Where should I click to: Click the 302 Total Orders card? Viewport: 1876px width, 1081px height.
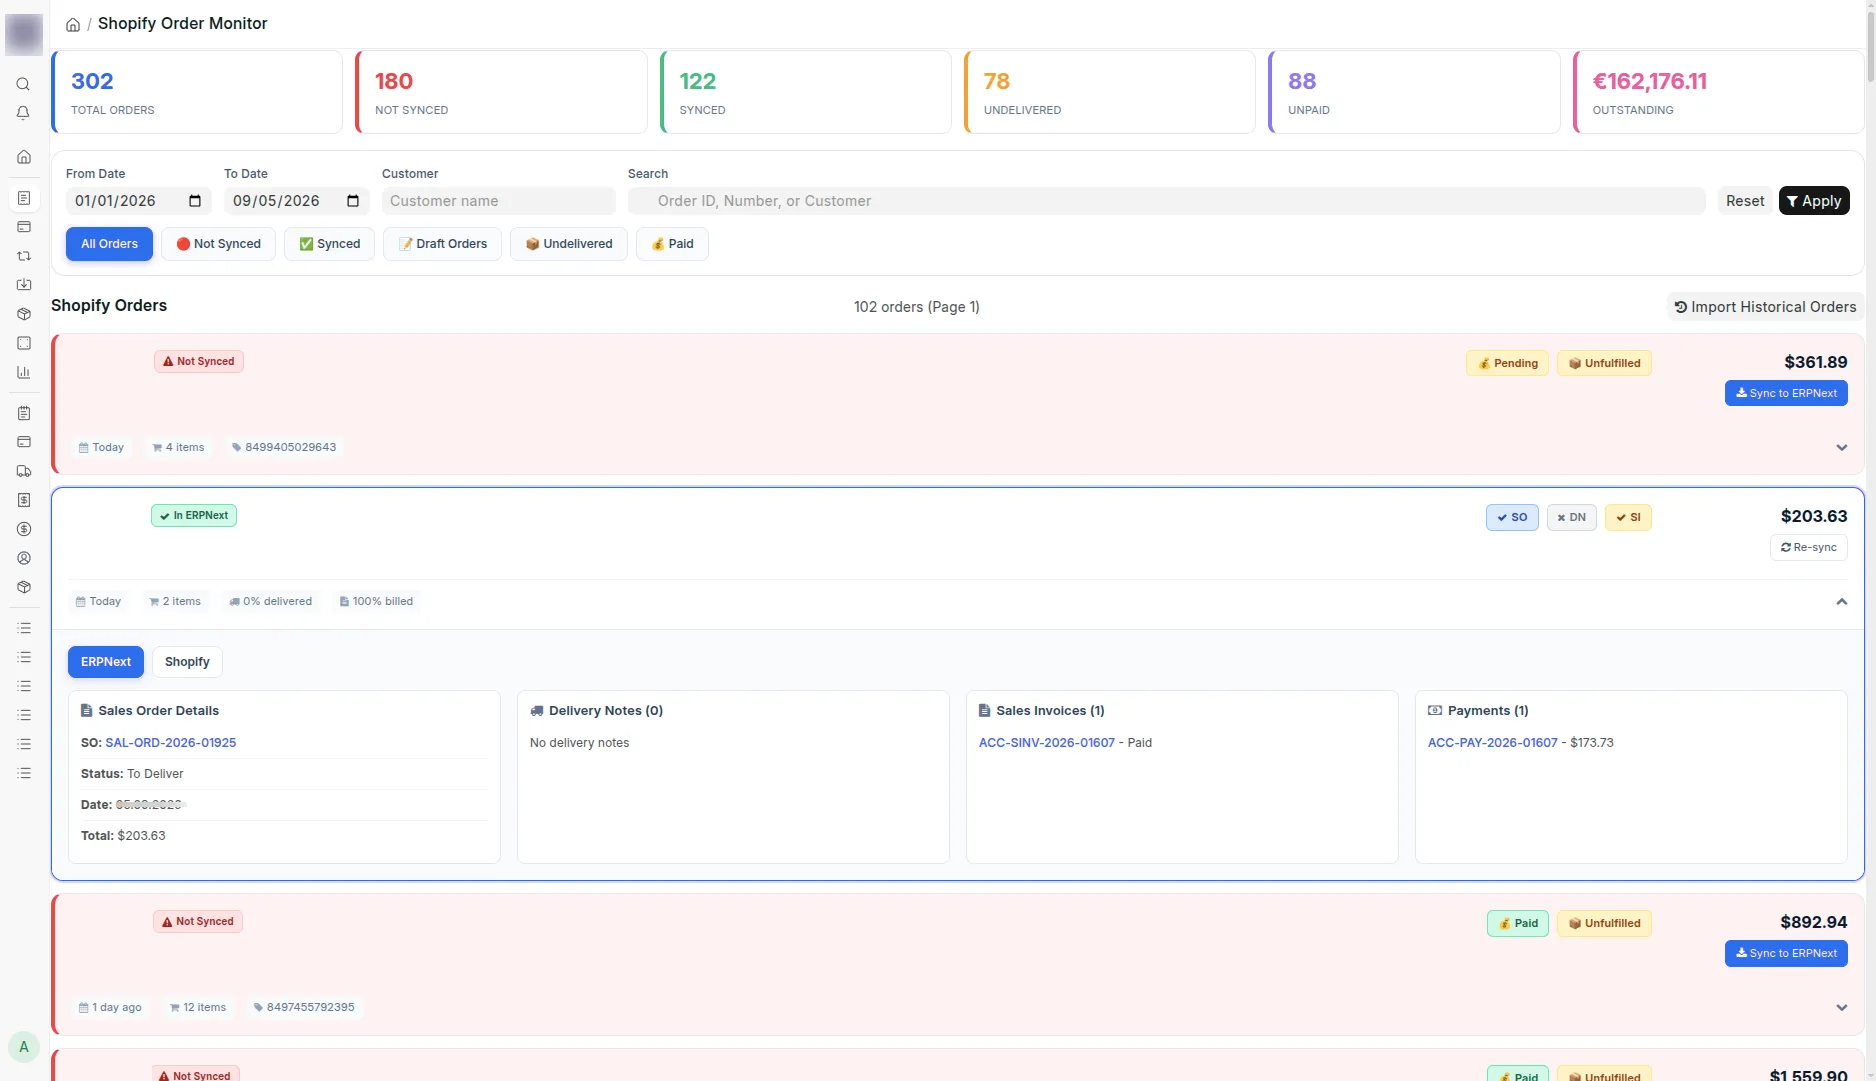(197, 92)
